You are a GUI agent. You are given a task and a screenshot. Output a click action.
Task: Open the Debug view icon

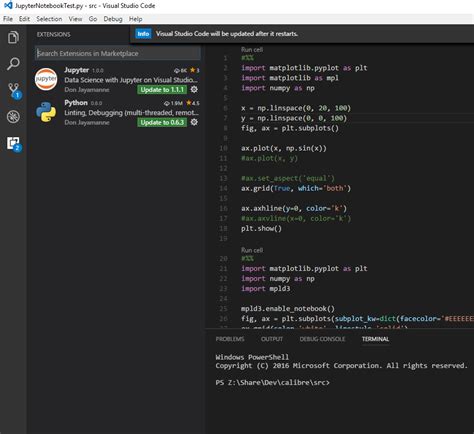click(13, 117)
